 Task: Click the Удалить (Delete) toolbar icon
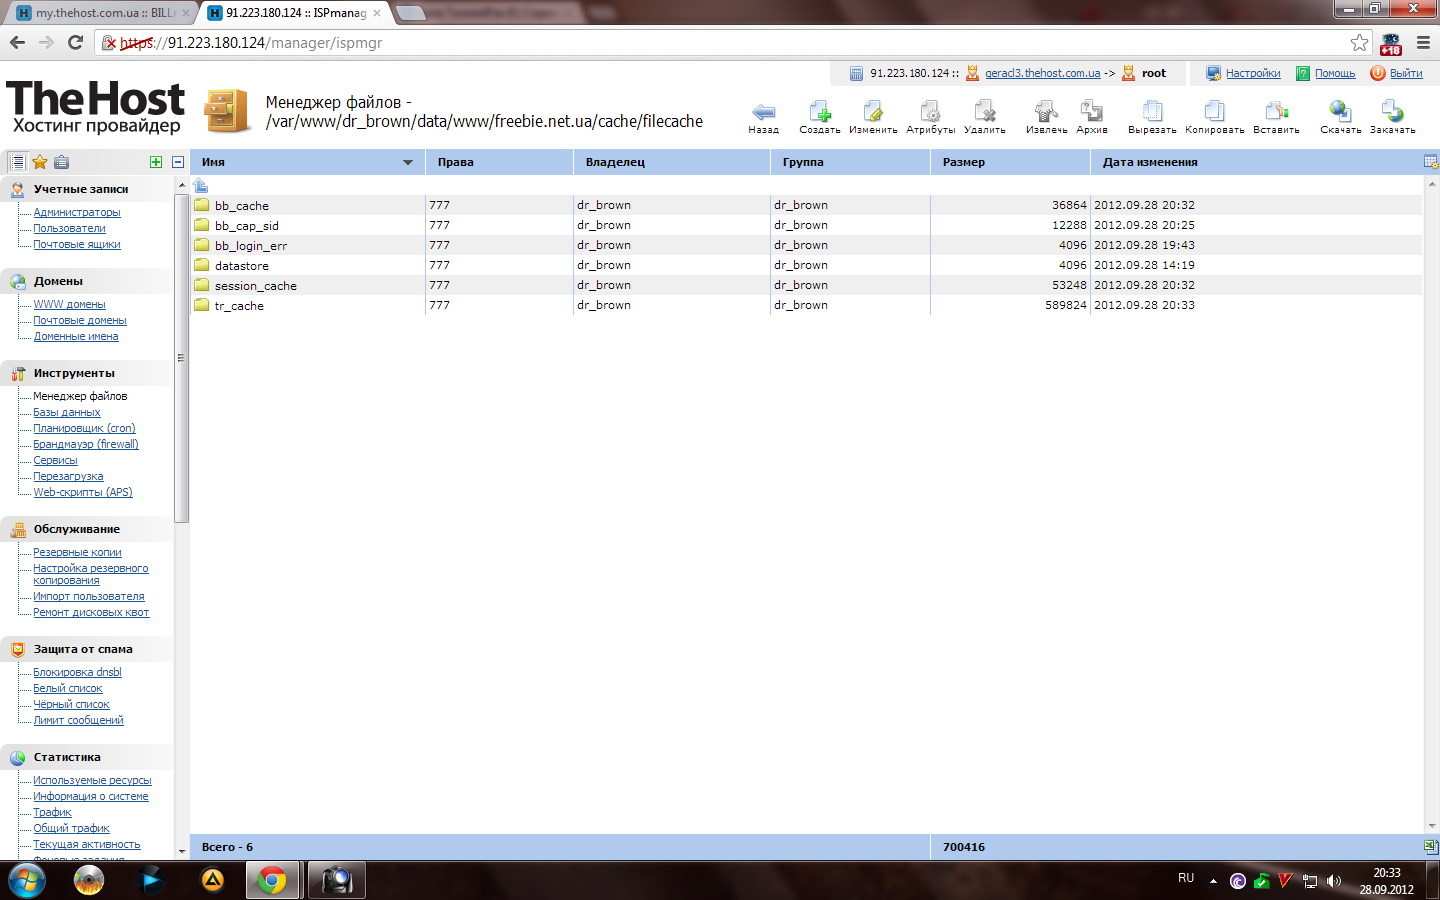(x=985, y=113)
